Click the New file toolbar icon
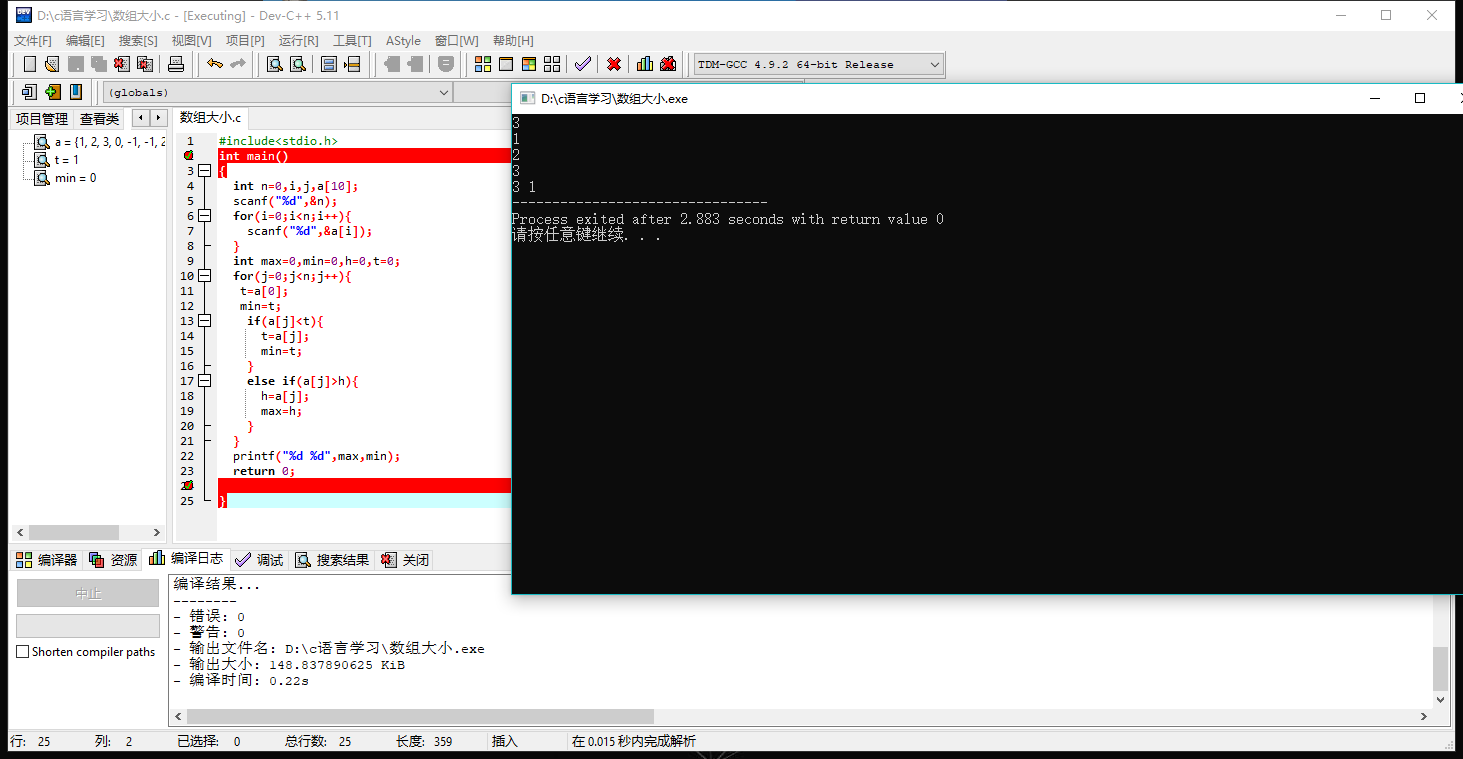This screenshot has width=1463, height=759. point(30,64)
